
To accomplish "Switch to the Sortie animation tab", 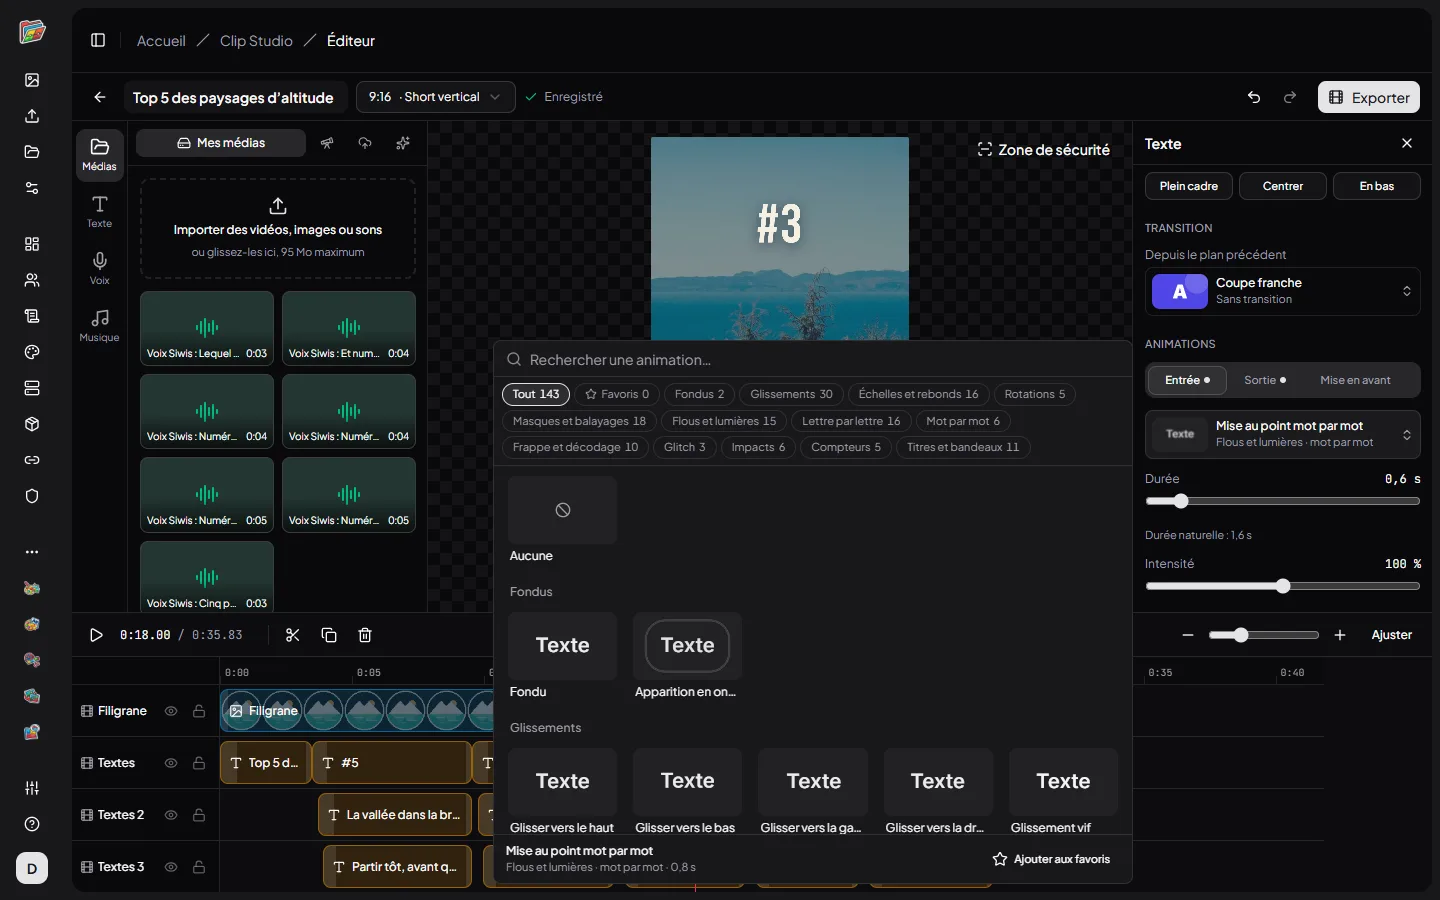I will point(1265,380).
